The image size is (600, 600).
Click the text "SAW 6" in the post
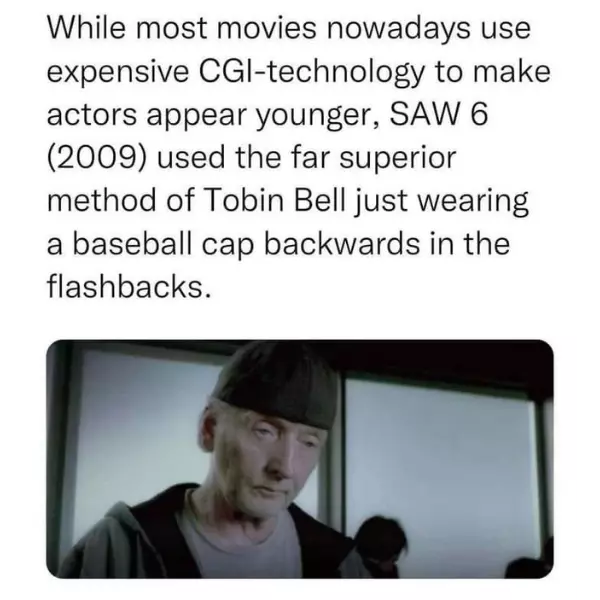click(x=439, y=114)
